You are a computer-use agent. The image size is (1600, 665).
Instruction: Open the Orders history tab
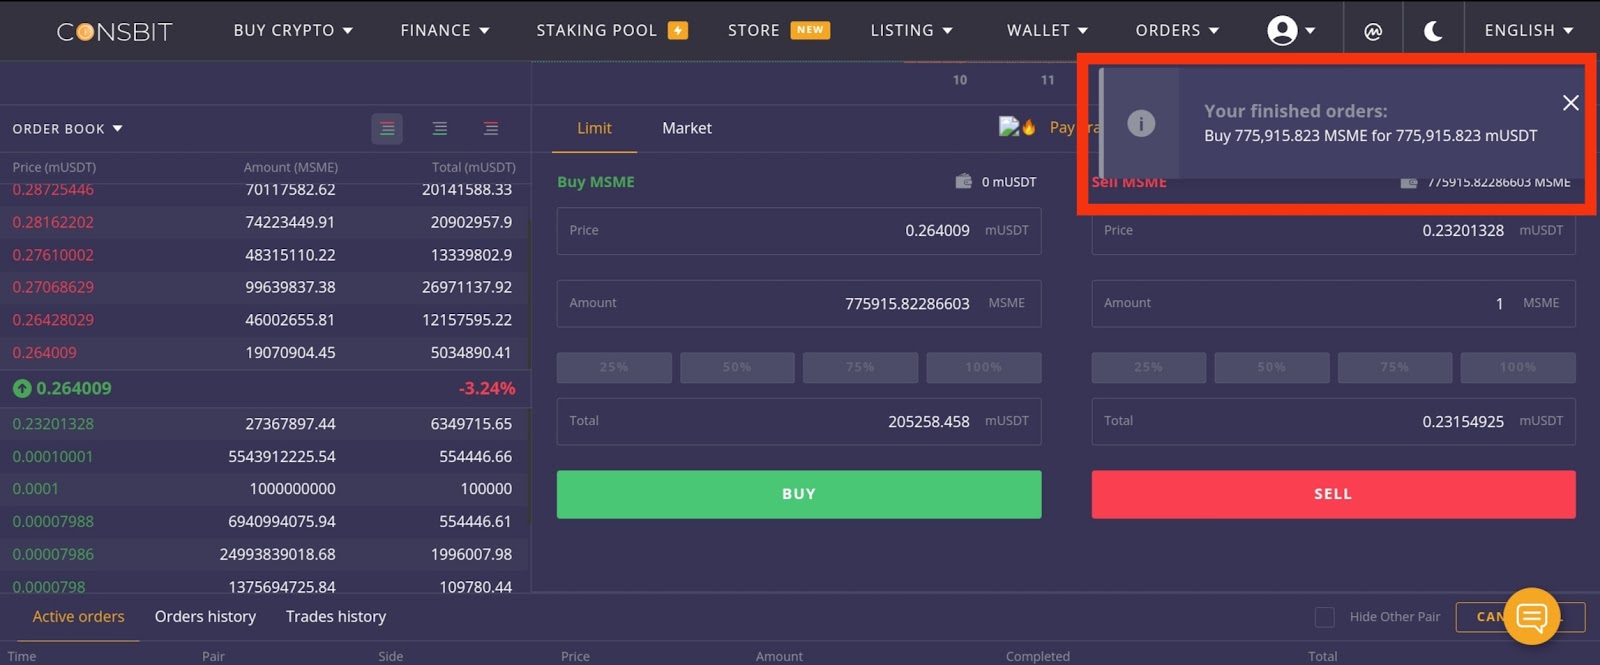(205, 617)
